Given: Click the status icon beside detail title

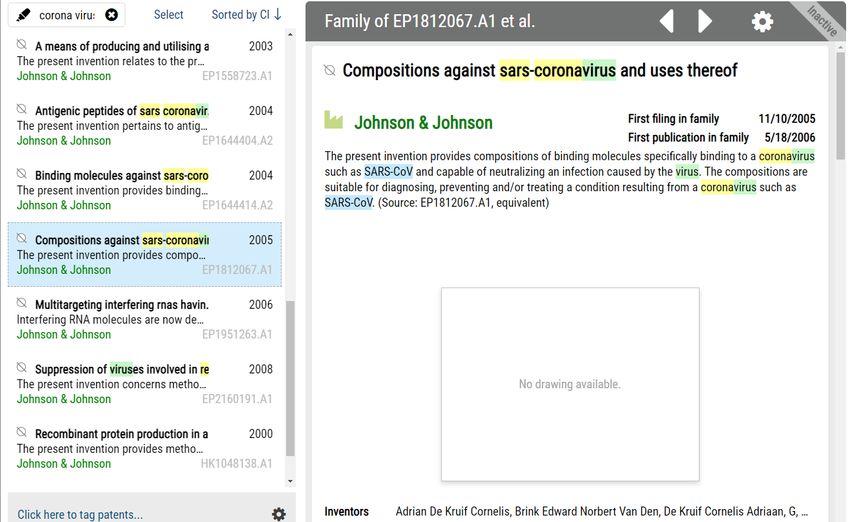Looking at the screenshot, I should (329, 70).
